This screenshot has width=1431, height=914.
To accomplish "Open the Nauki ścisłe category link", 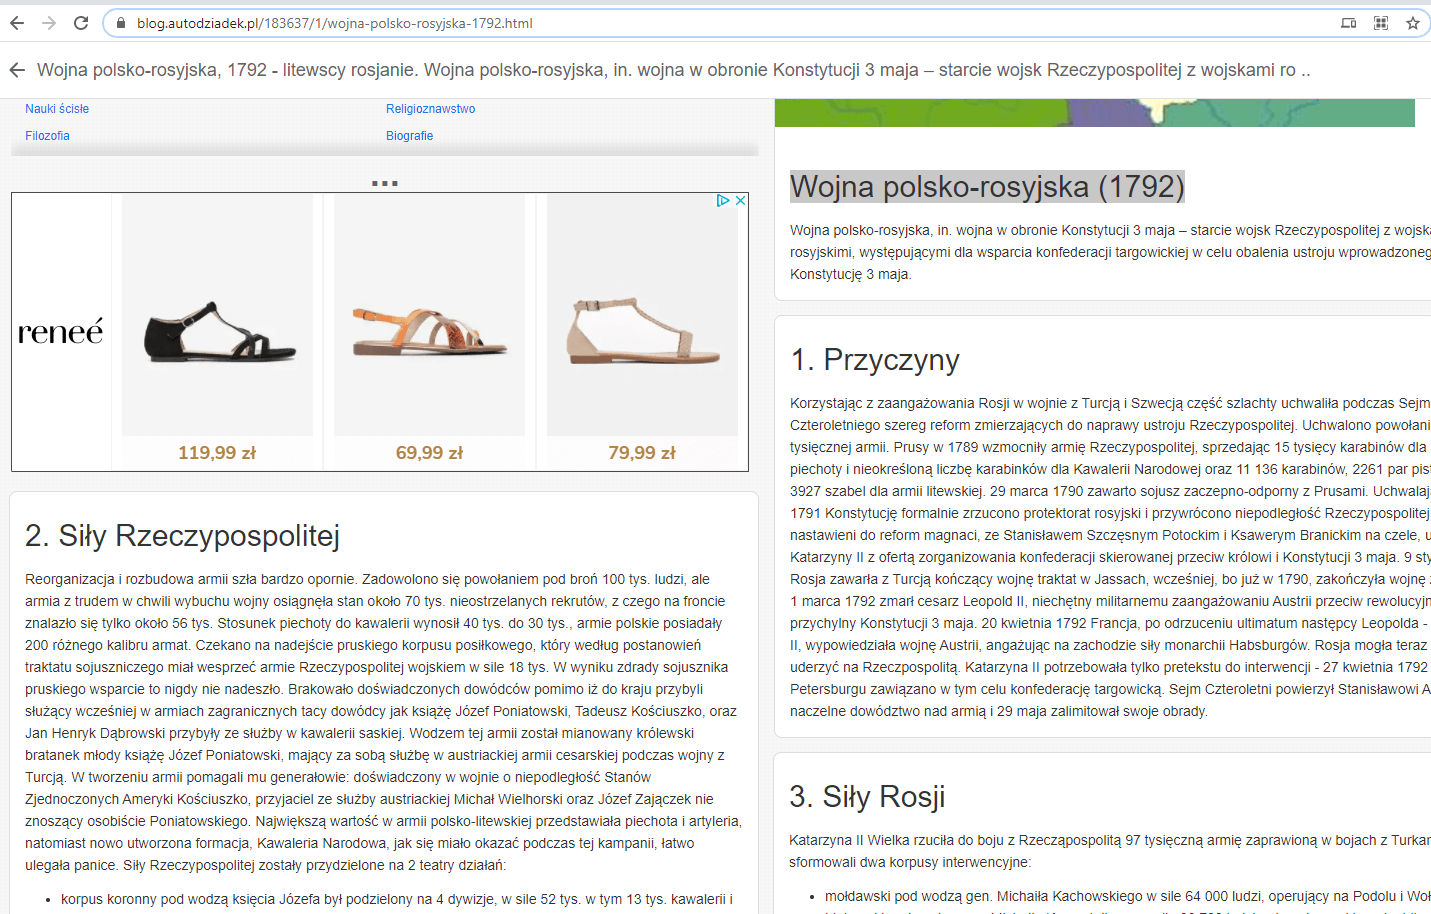I will pyautogui.click(x=57, y=109).
